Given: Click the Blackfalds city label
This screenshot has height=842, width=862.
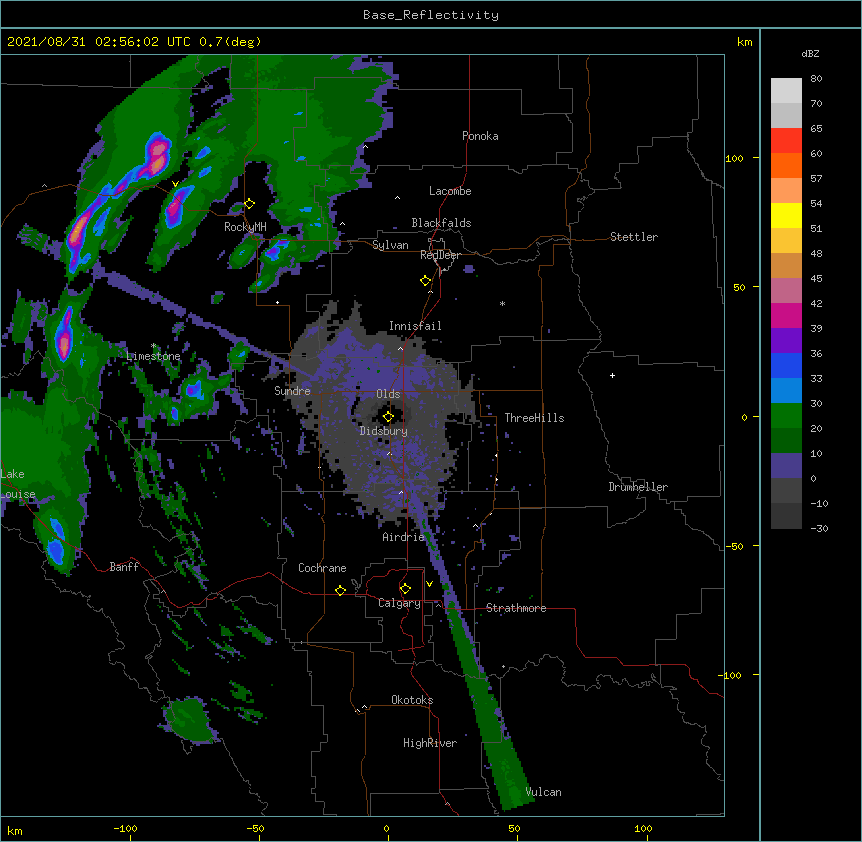Looking at the screenshot, I should [x=441, y=223].
